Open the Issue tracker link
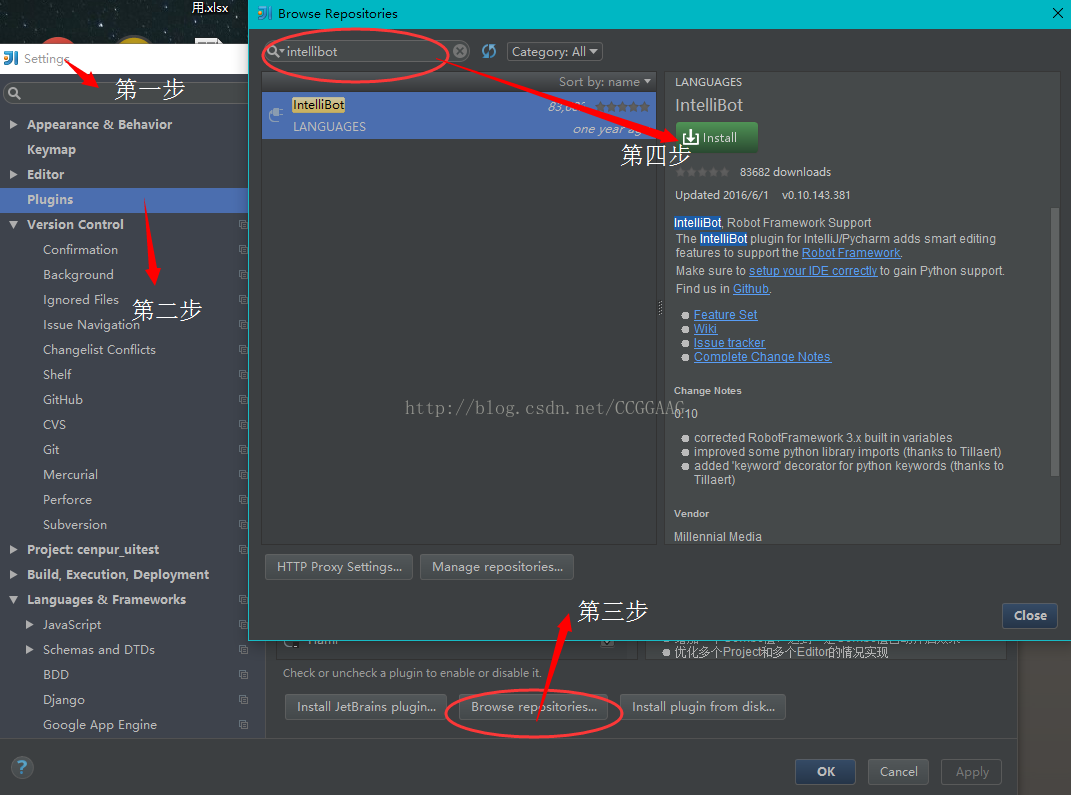 [x=729, y=342]
